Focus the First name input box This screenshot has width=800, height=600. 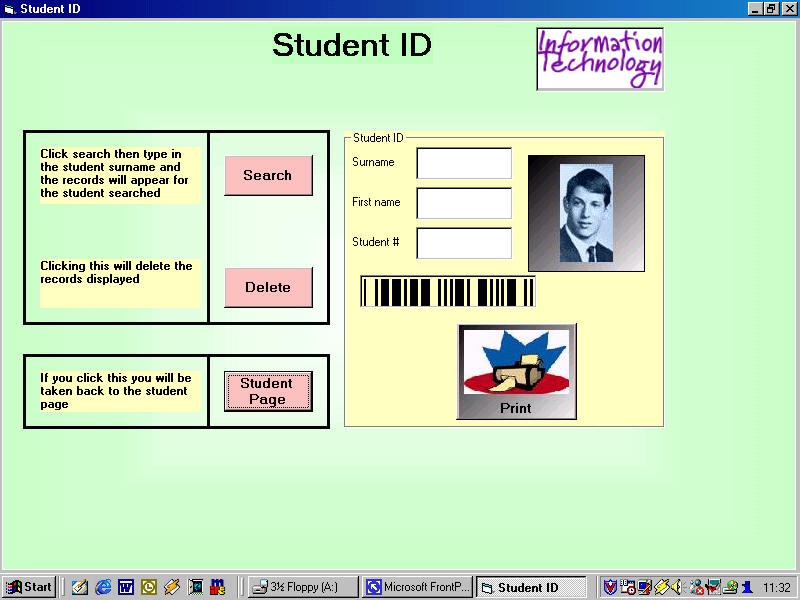464,203
